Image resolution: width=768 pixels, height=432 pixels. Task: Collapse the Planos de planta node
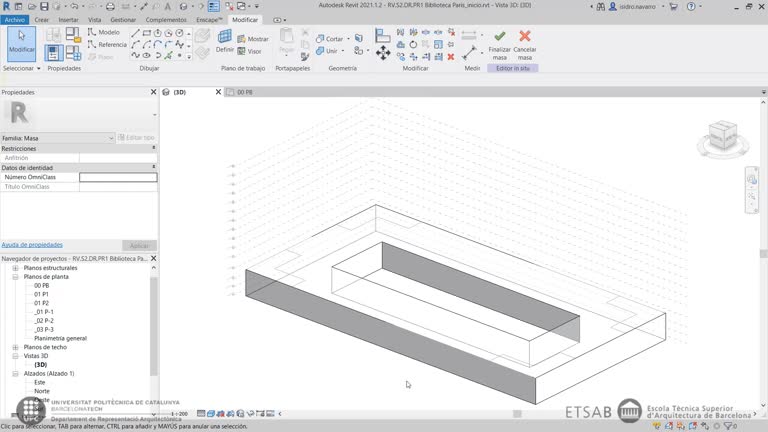click(15, 277)
